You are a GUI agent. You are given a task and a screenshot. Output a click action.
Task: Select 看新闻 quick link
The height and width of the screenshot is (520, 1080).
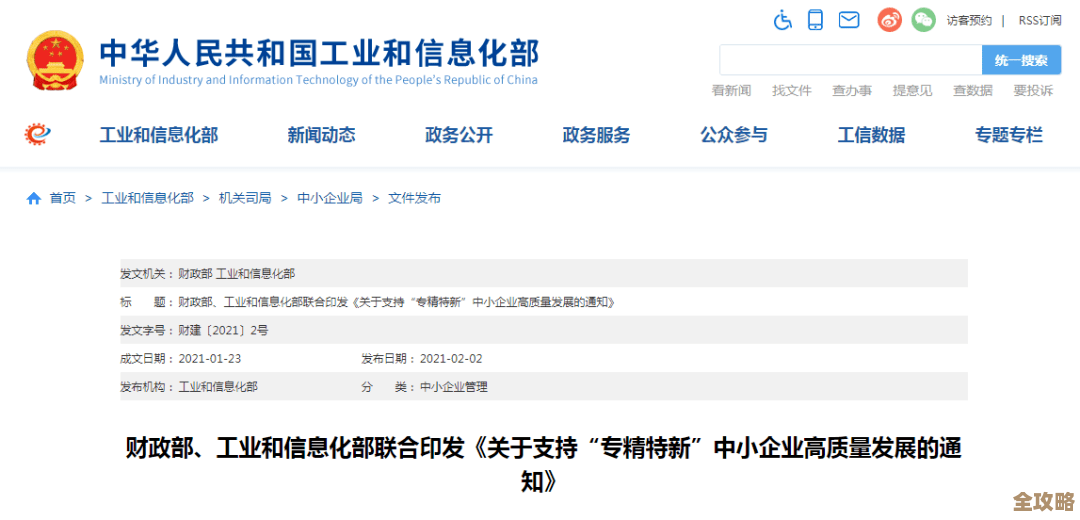click(x=731, y=90)
